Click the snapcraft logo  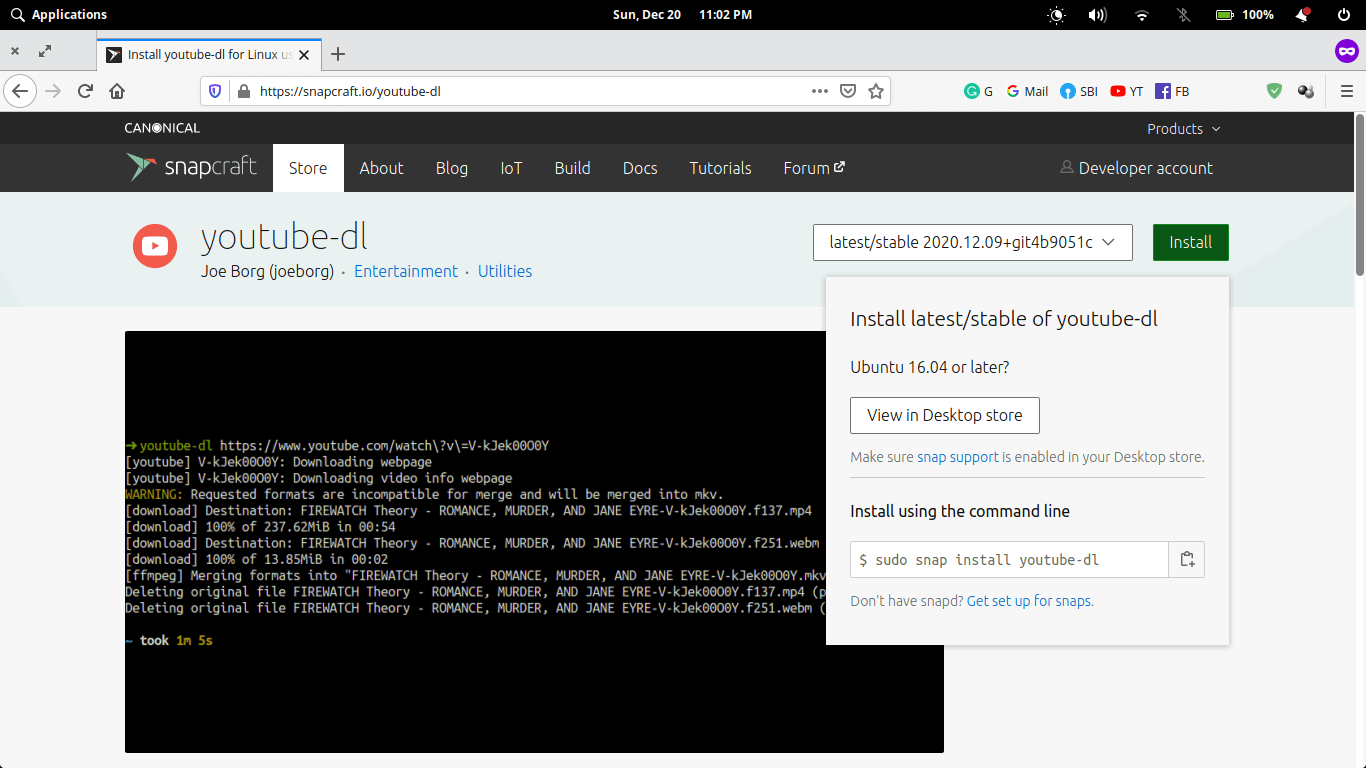[x=192, y=167]
